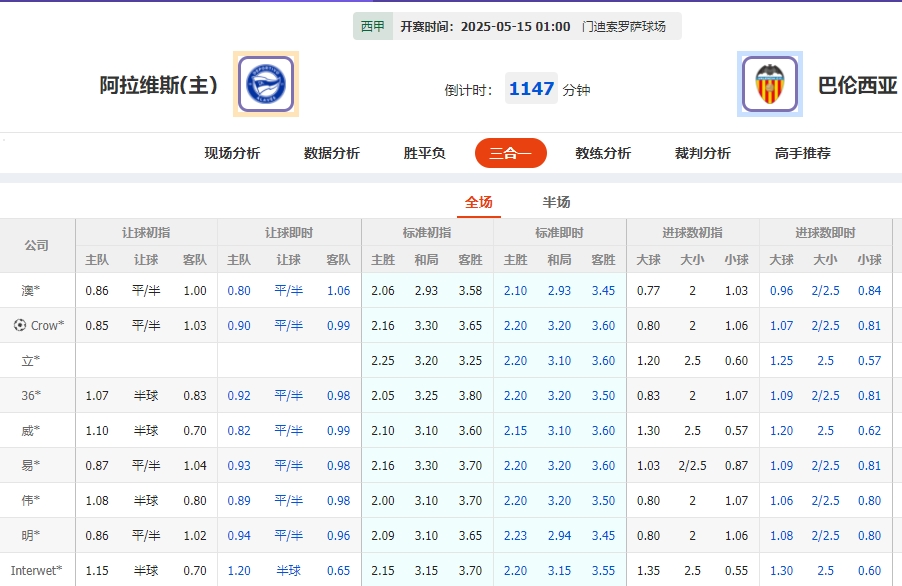Screen dimensions: 902x586
Task: Click the Valencia (巴伦西亚) team crest
Action: point(770,84)
